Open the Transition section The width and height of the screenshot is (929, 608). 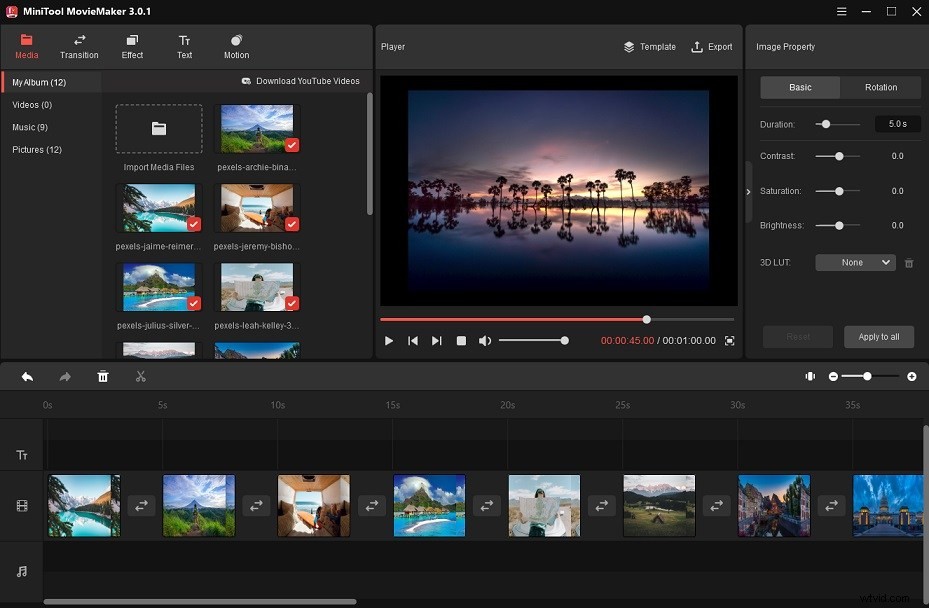79,46
